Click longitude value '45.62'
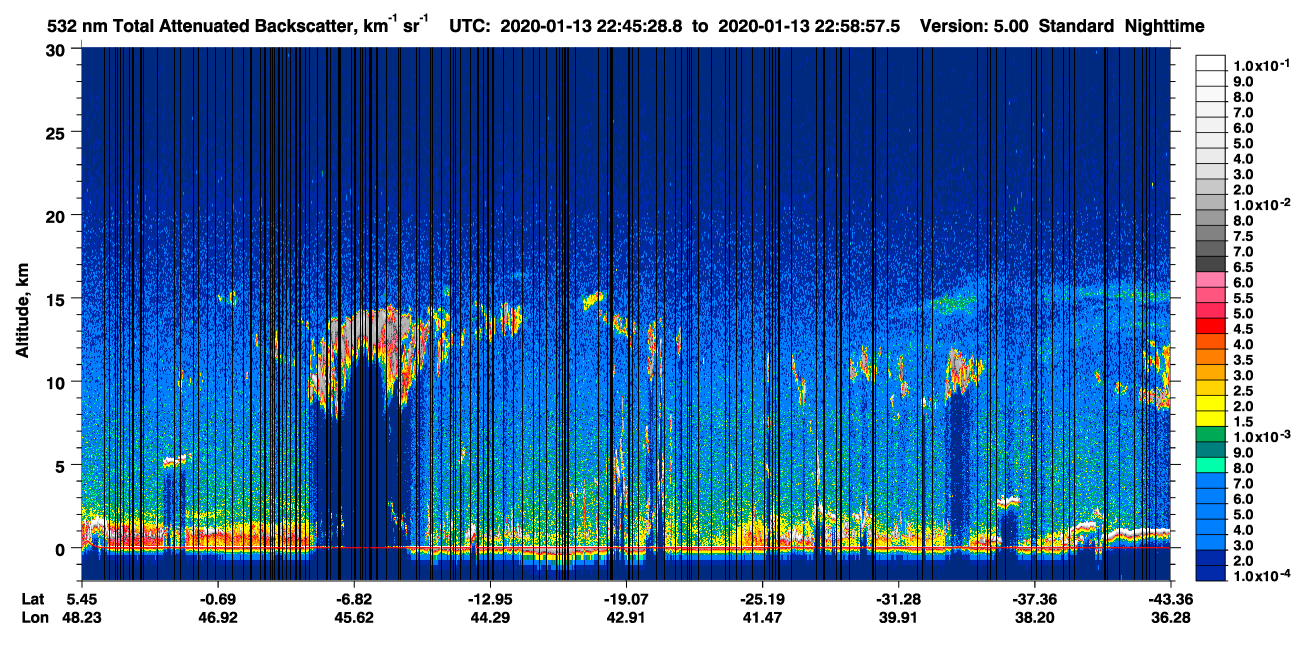The width and height of the screenshot is (1300, 667). click(354, 618)
